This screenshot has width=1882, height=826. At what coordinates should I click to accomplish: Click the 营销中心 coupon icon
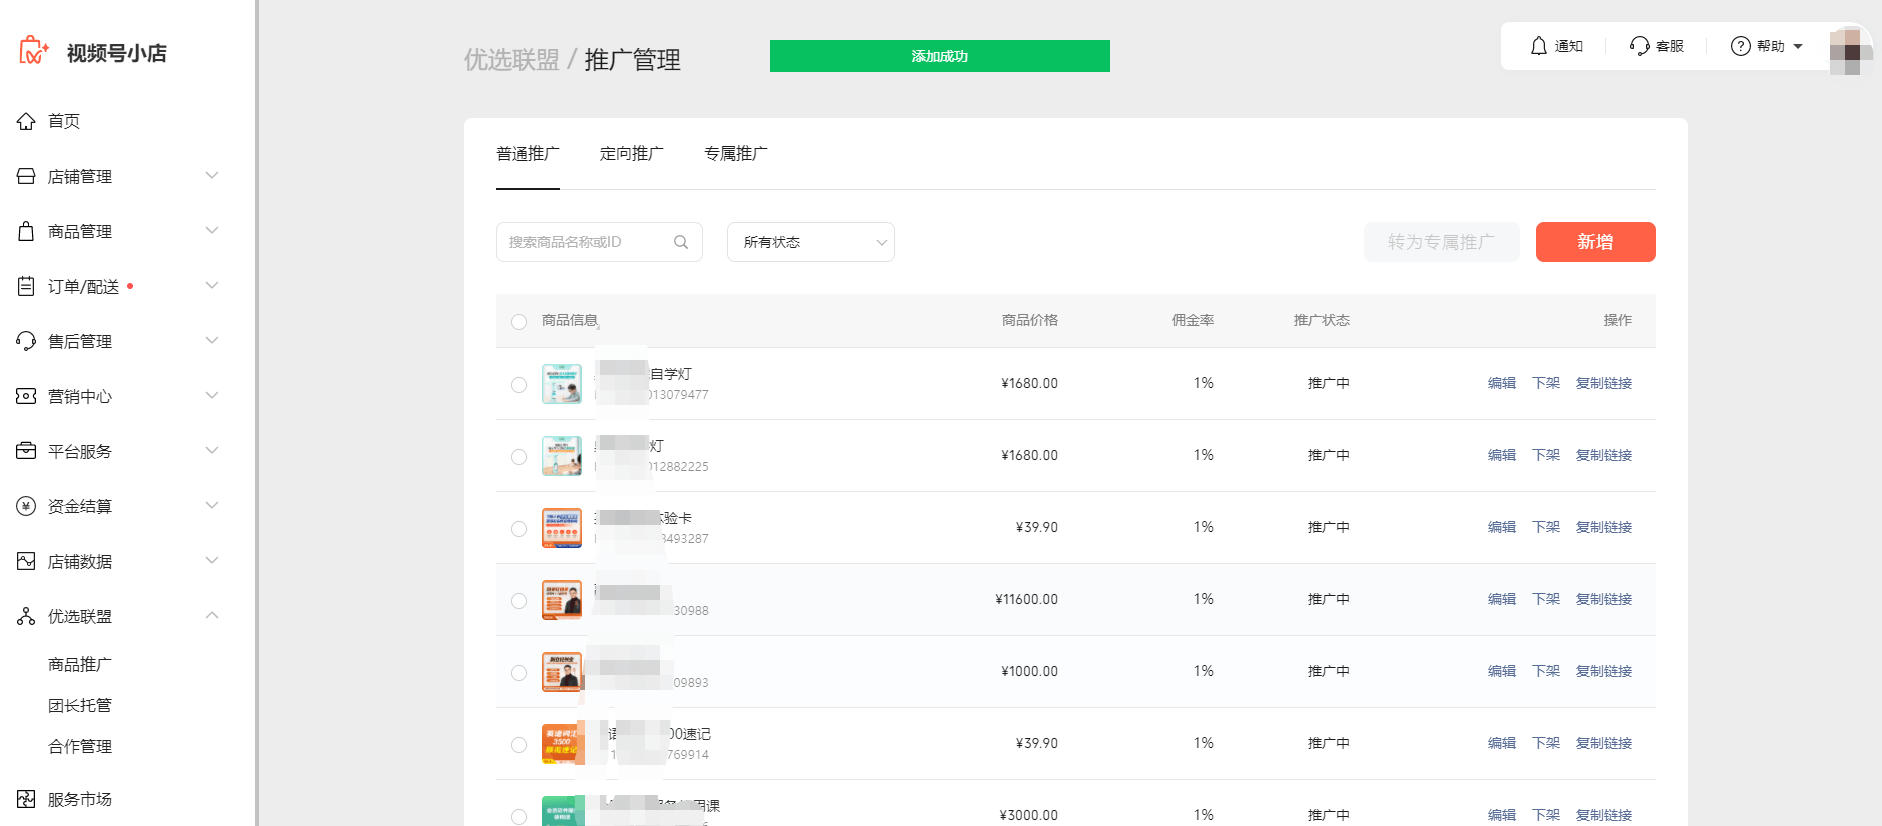(26, 397)
